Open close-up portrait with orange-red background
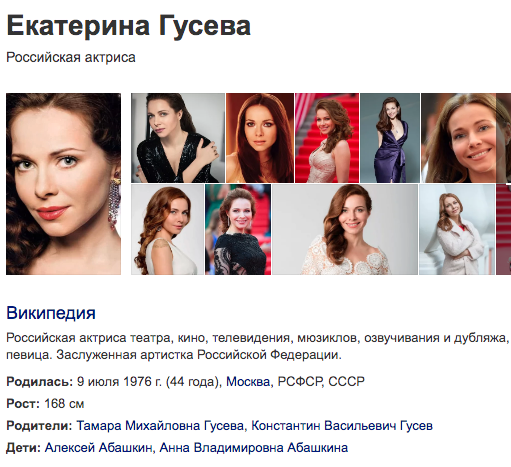This screenshot has width=511, height=467. (x=260, y=138)
